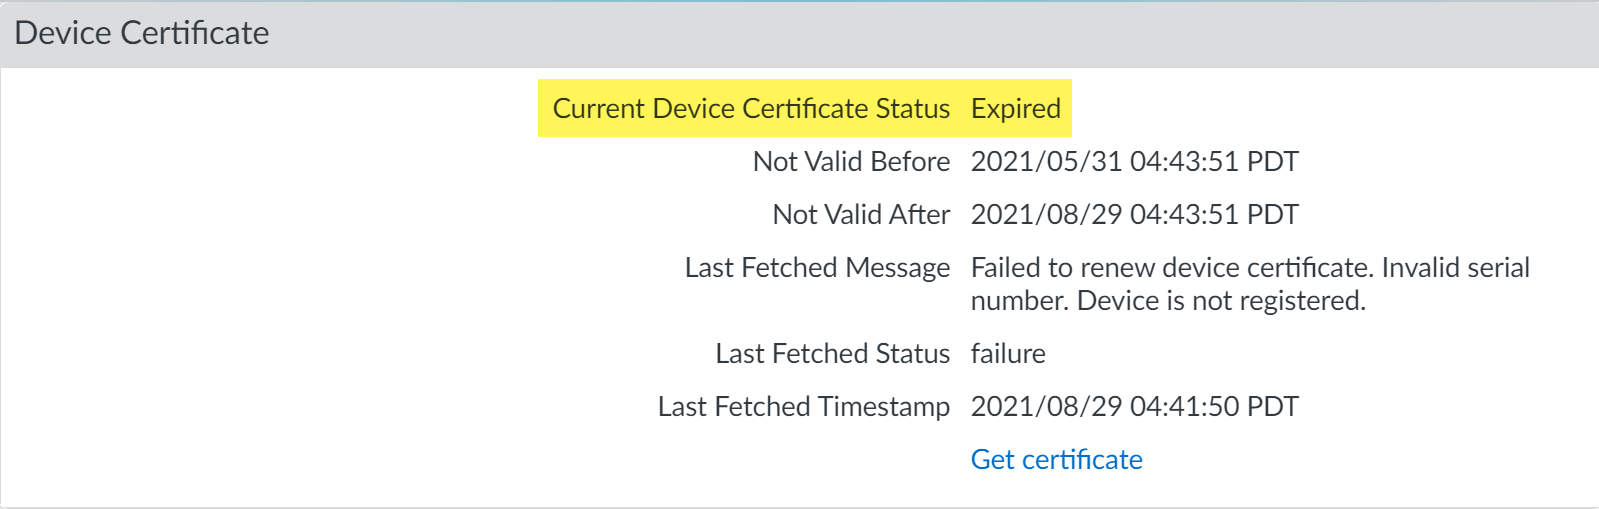Click the Expired status value
This screenshot has height=509, width=1599.
[1015, 108]
